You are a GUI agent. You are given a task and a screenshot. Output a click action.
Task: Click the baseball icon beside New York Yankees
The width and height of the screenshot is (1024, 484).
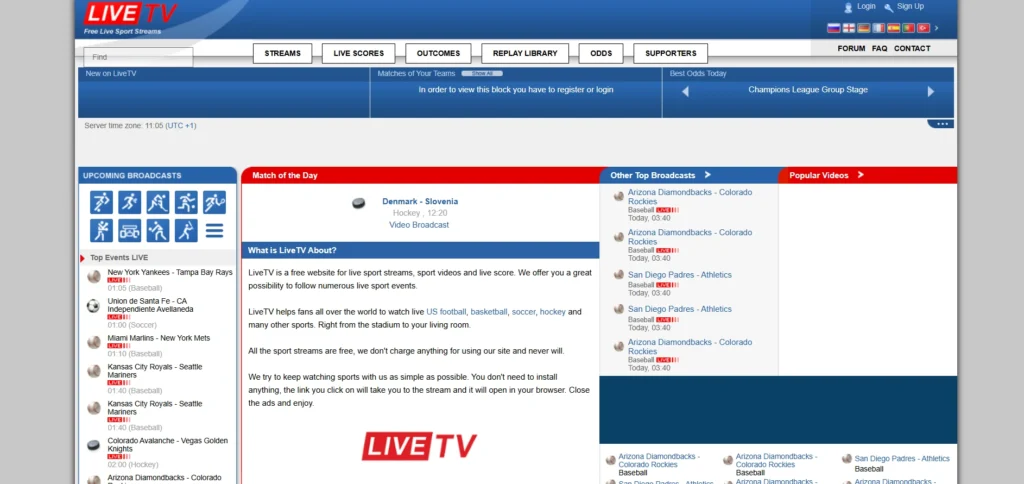coord(93,276)
